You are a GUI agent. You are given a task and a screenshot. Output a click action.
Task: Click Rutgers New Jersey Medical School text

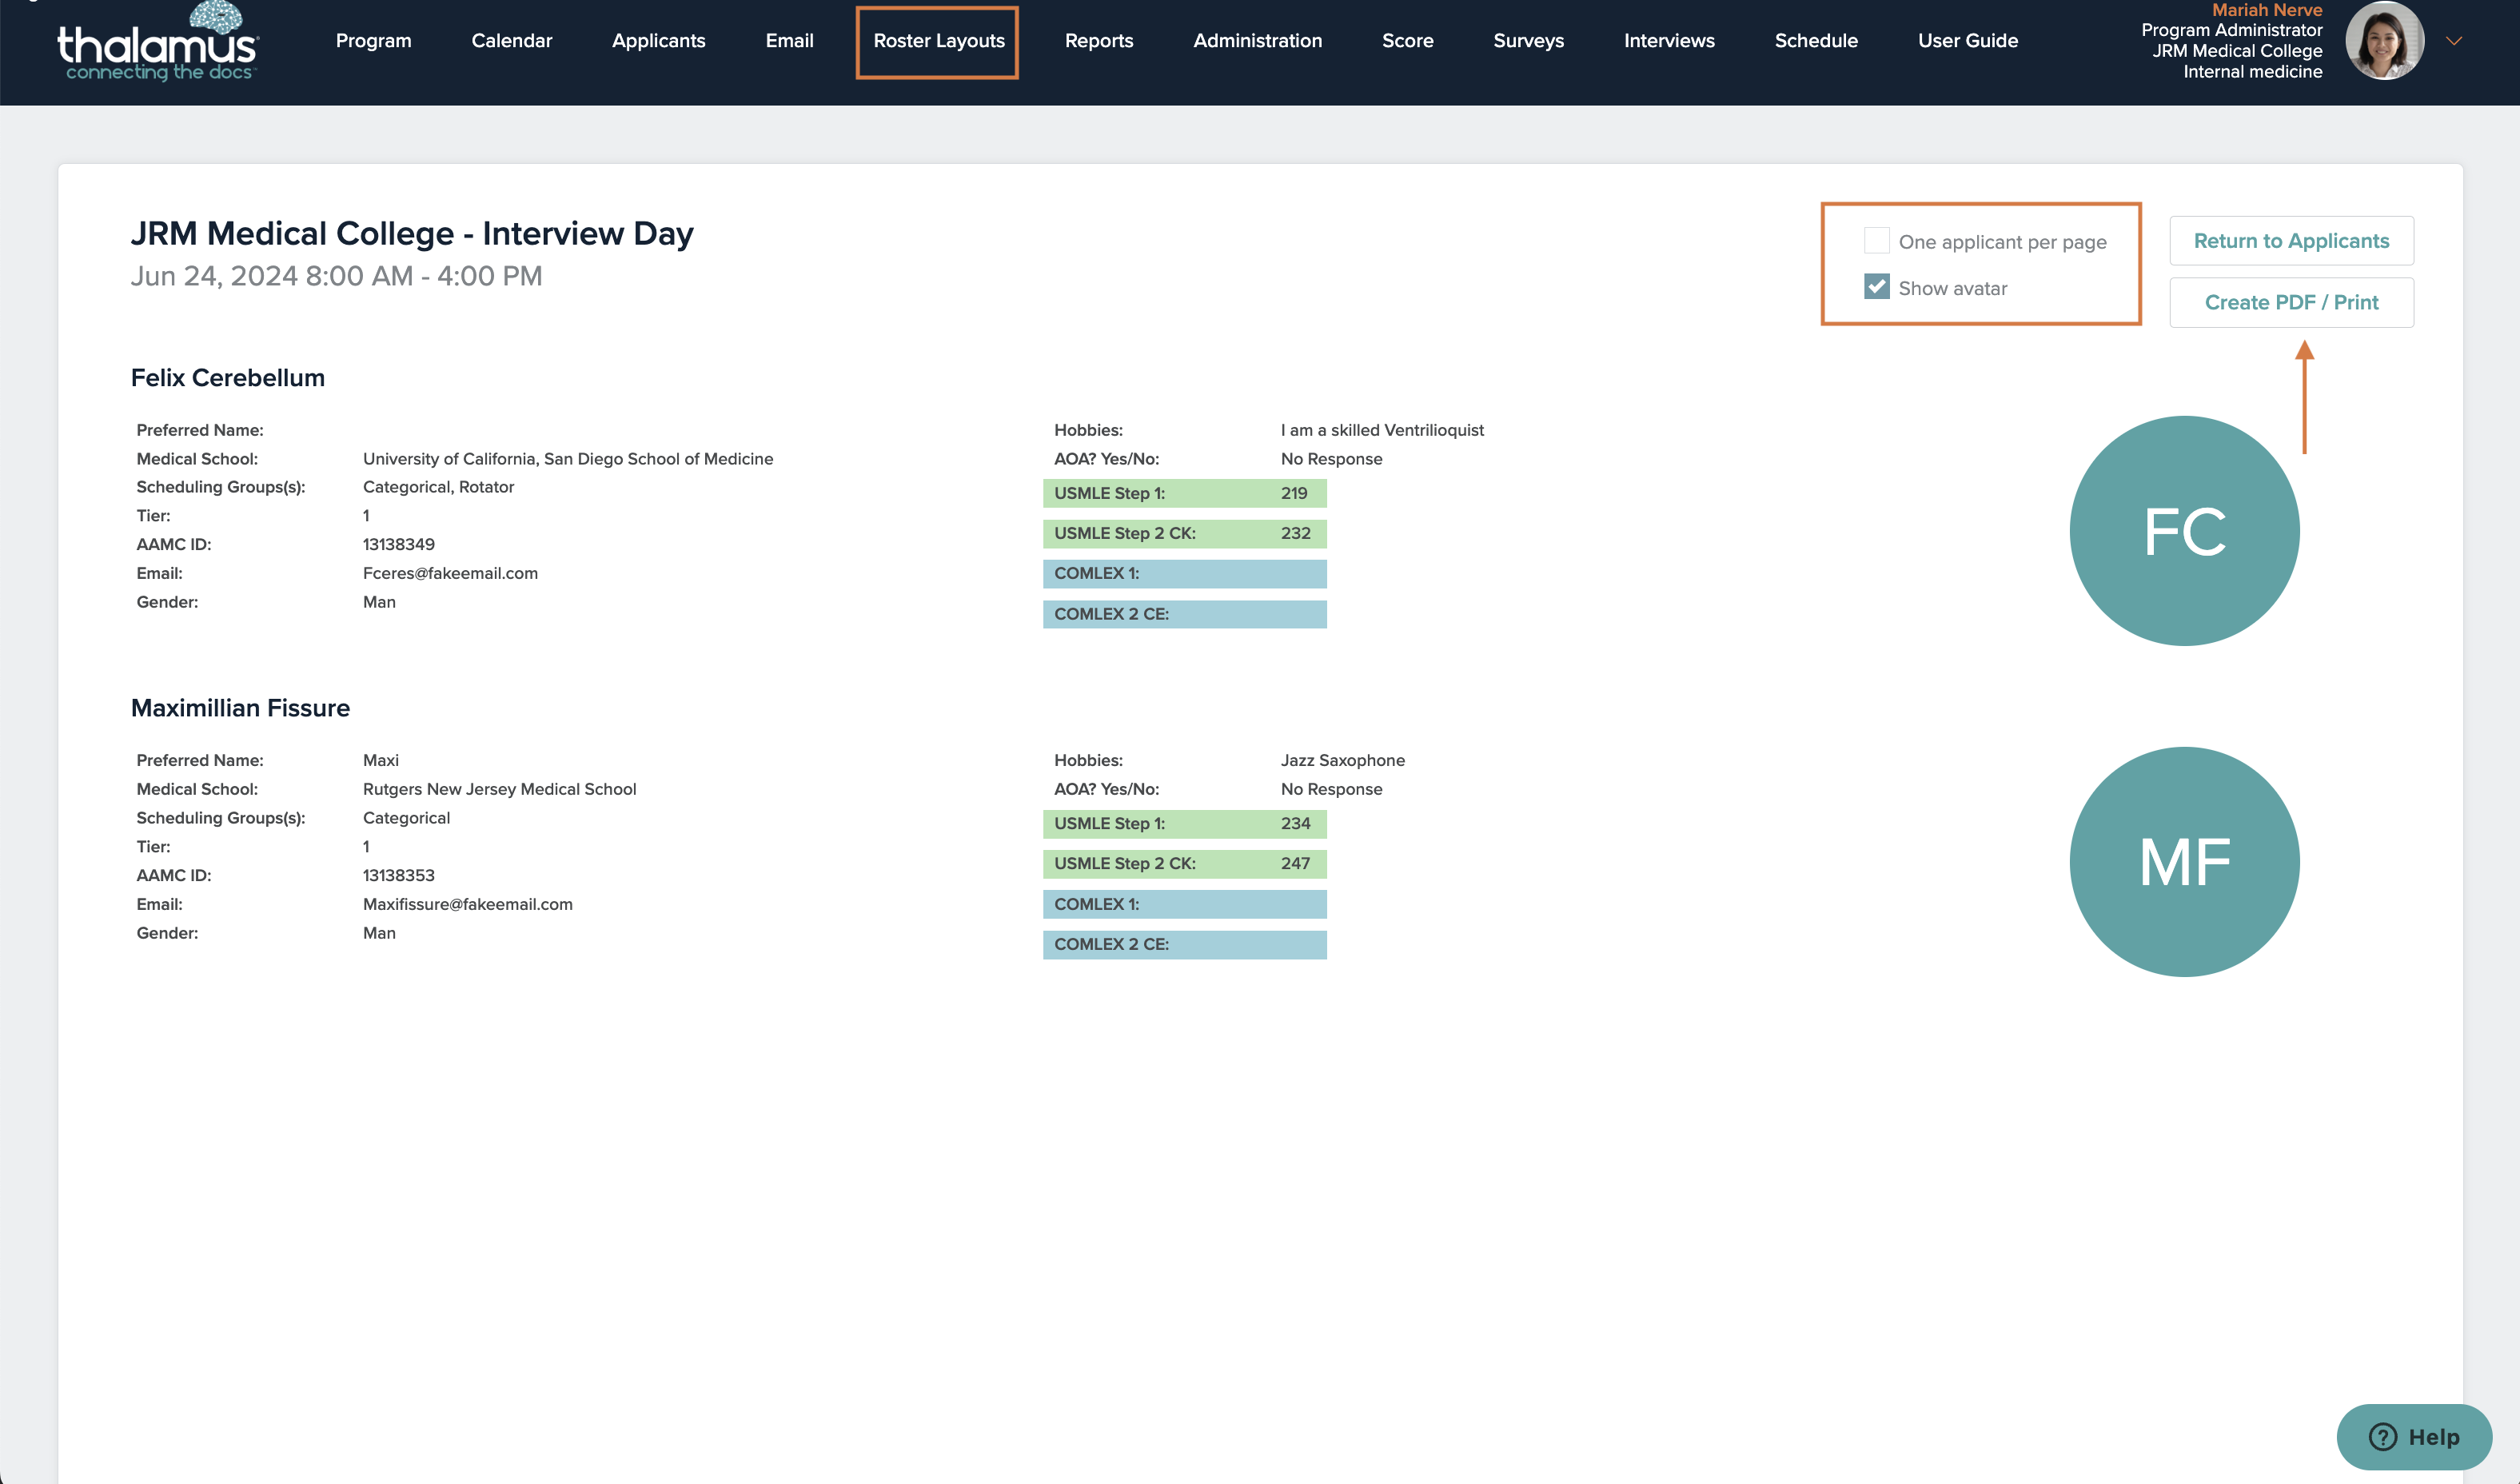pyautogui.click(x=499, y=789)
